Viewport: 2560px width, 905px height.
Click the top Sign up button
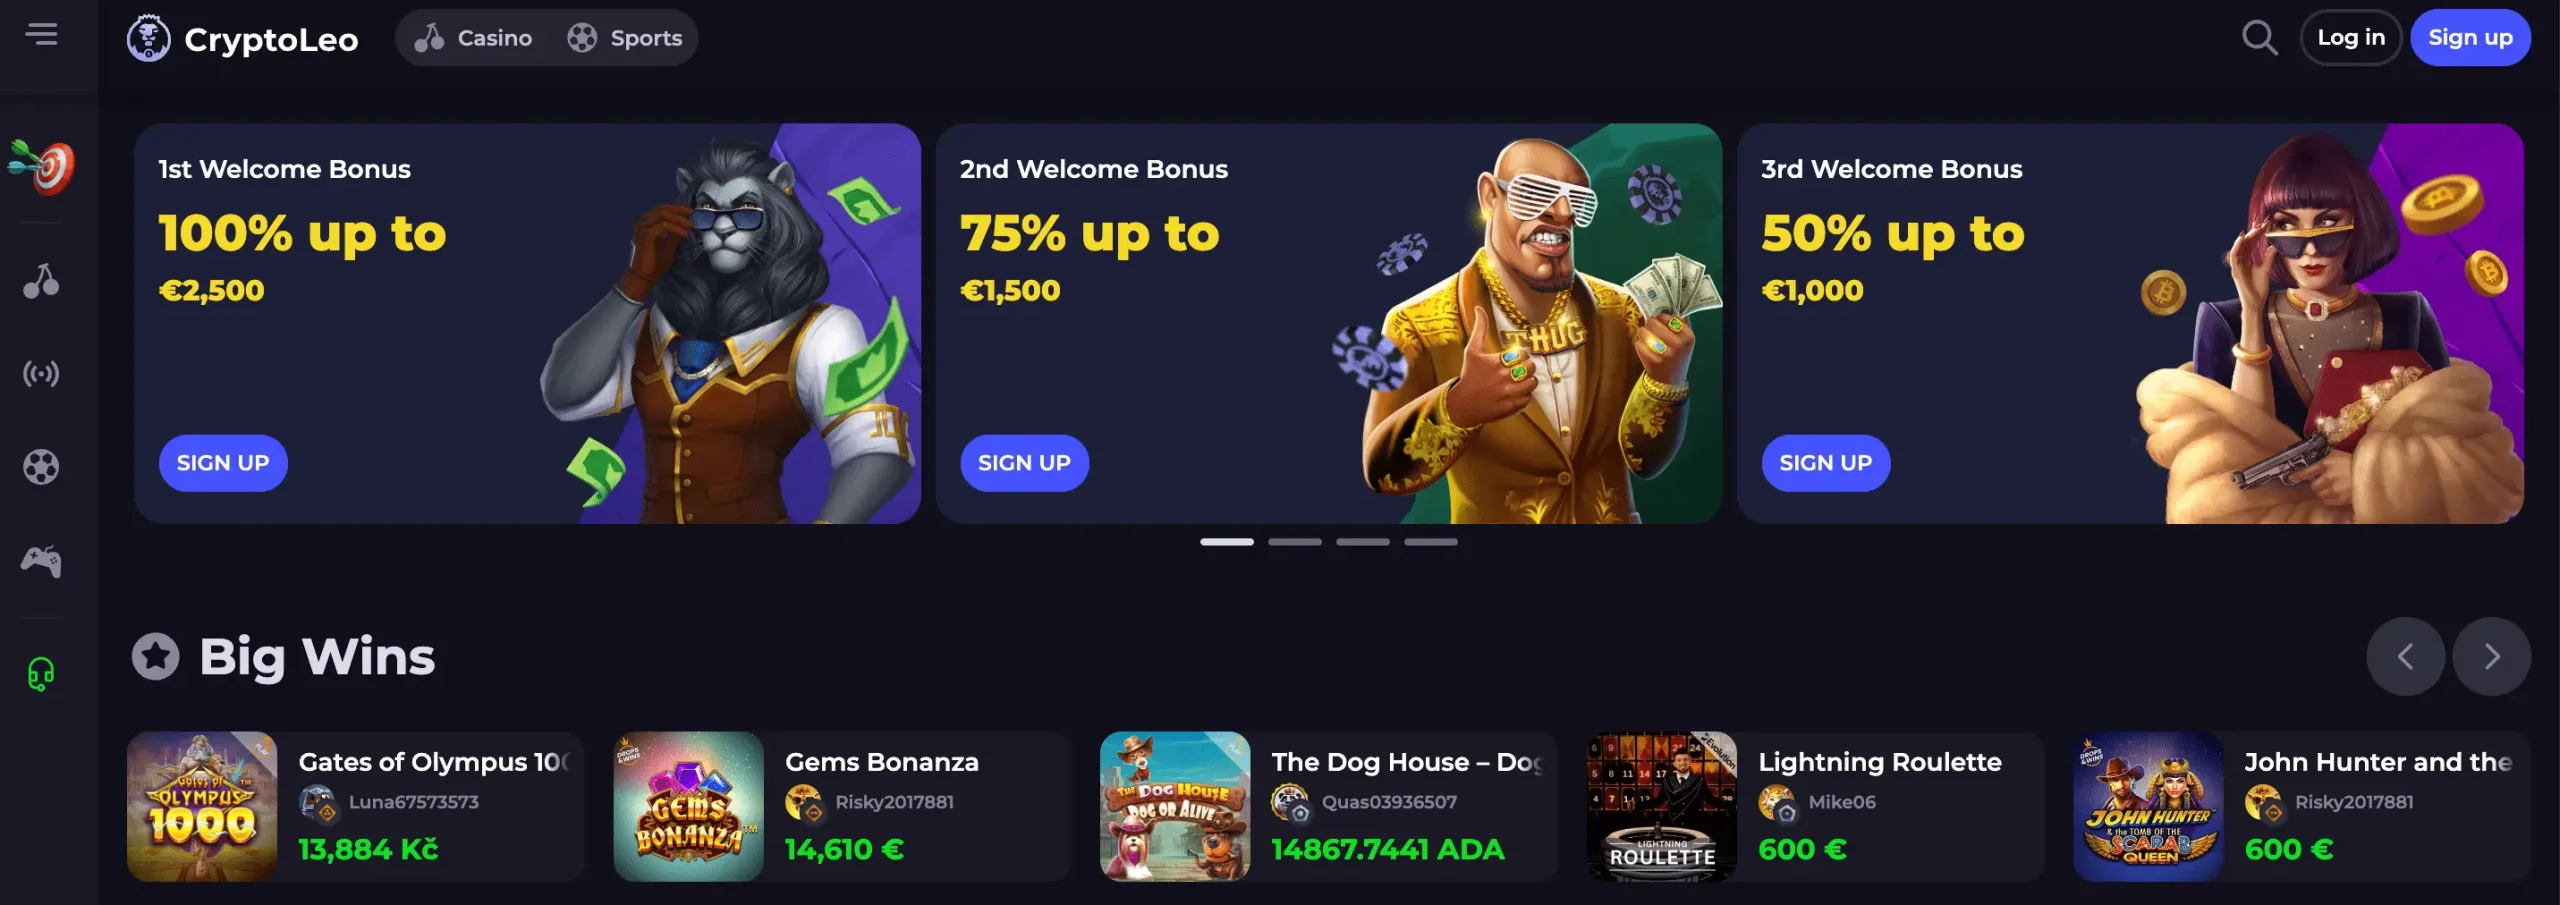[2470, 38]
